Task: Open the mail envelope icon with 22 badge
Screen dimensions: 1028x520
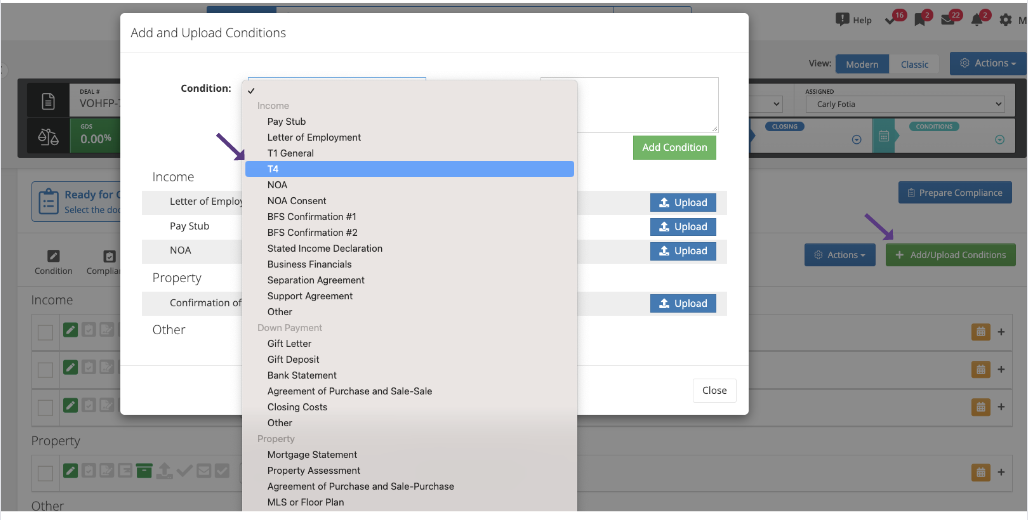Action: tap(948, 19)
